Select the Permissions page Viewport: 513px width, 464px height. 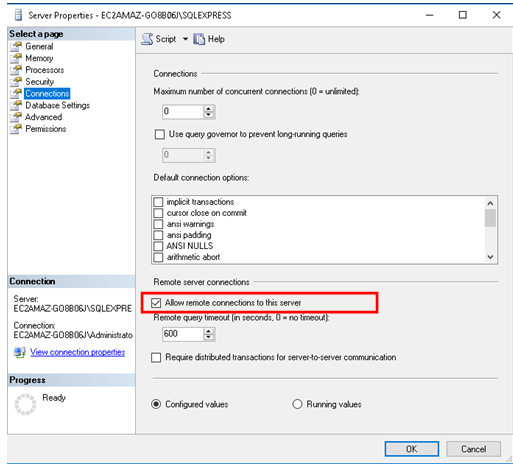[46, 129]
